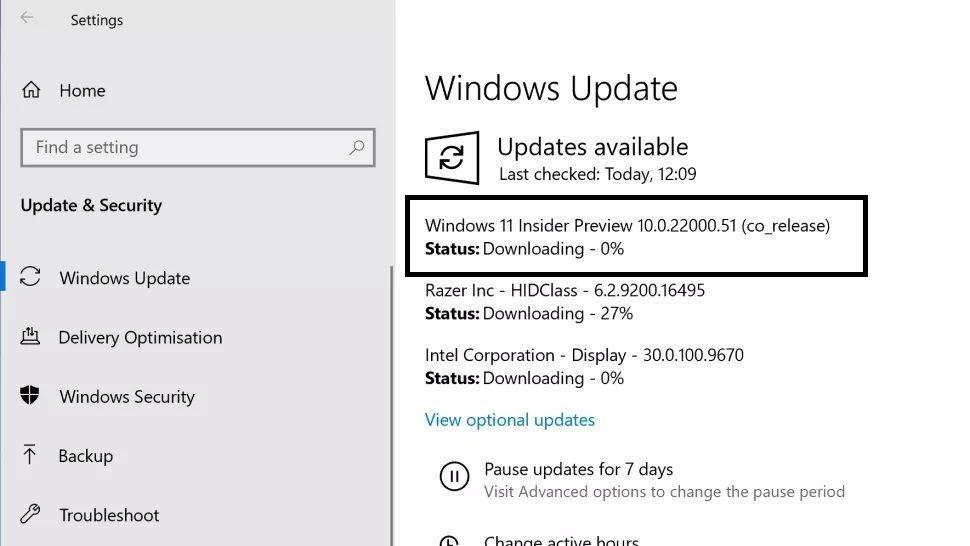Click Visit Advanced options pause period text
The width and height of the screenshot is (970, 546).
(x=664, y=492)
